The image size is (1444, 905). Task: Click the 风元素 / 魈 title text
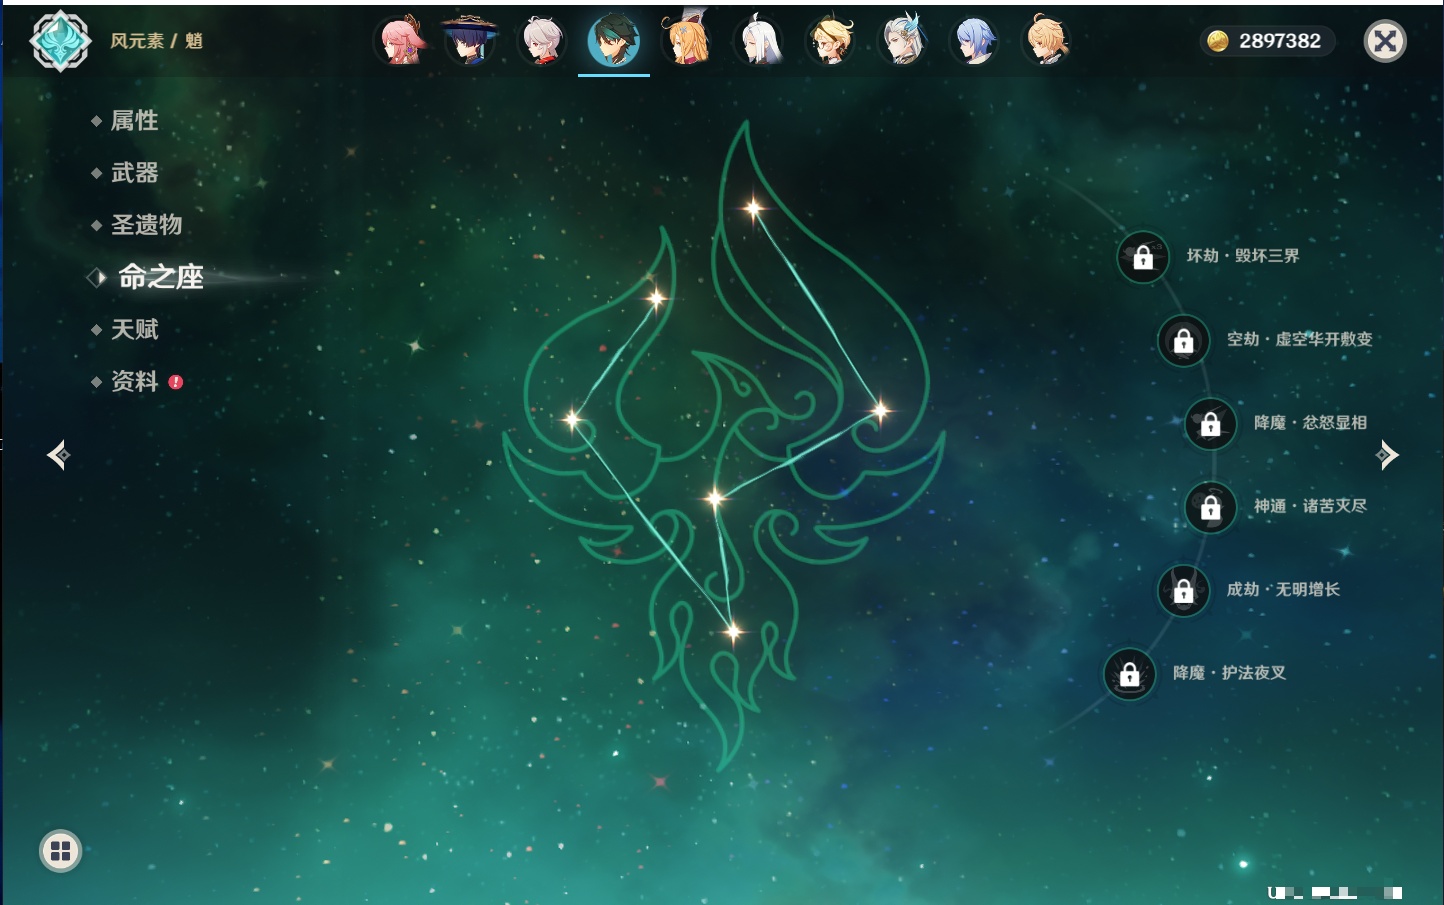coord(156,41)
